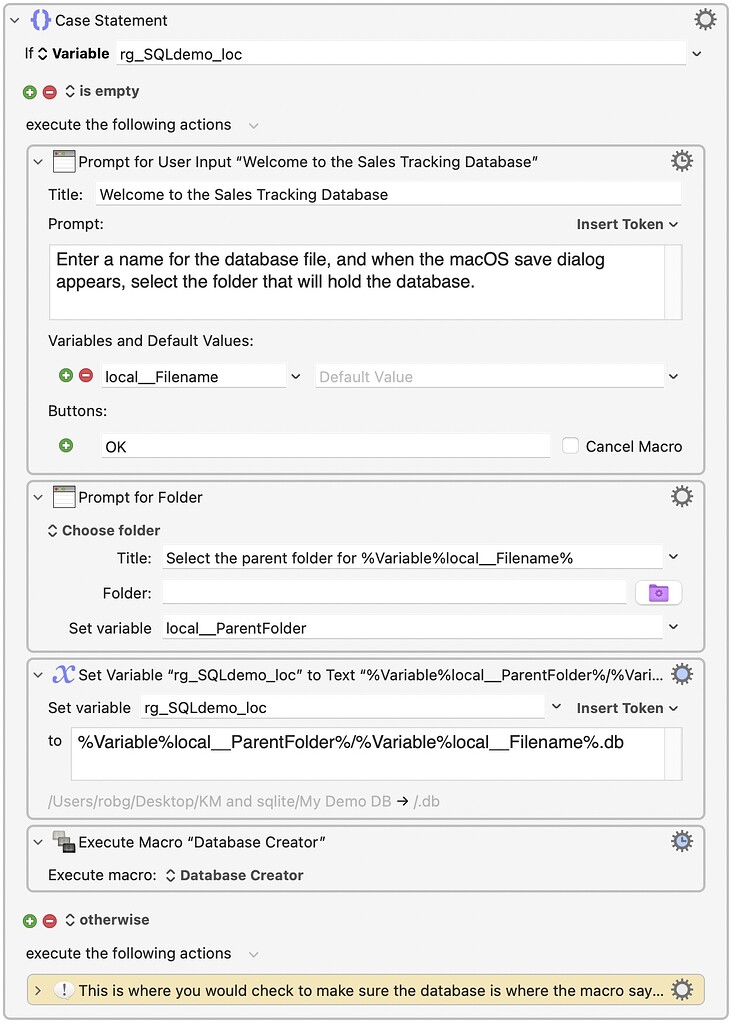
Task: Open Insert Token menu in Prompt section
Action: (627, 224)
